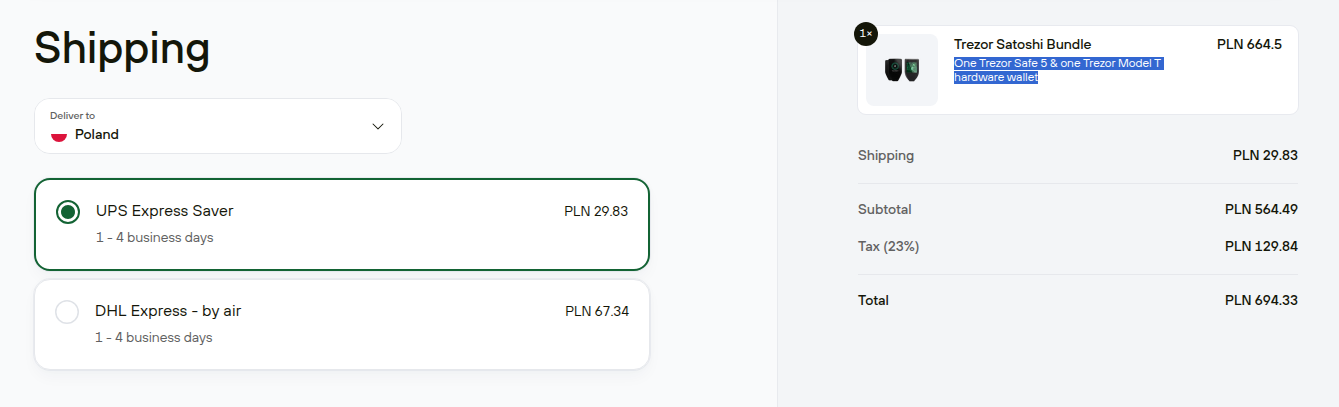
Task: Click the UPS Express Saver label
Action: tap(164, 211)
